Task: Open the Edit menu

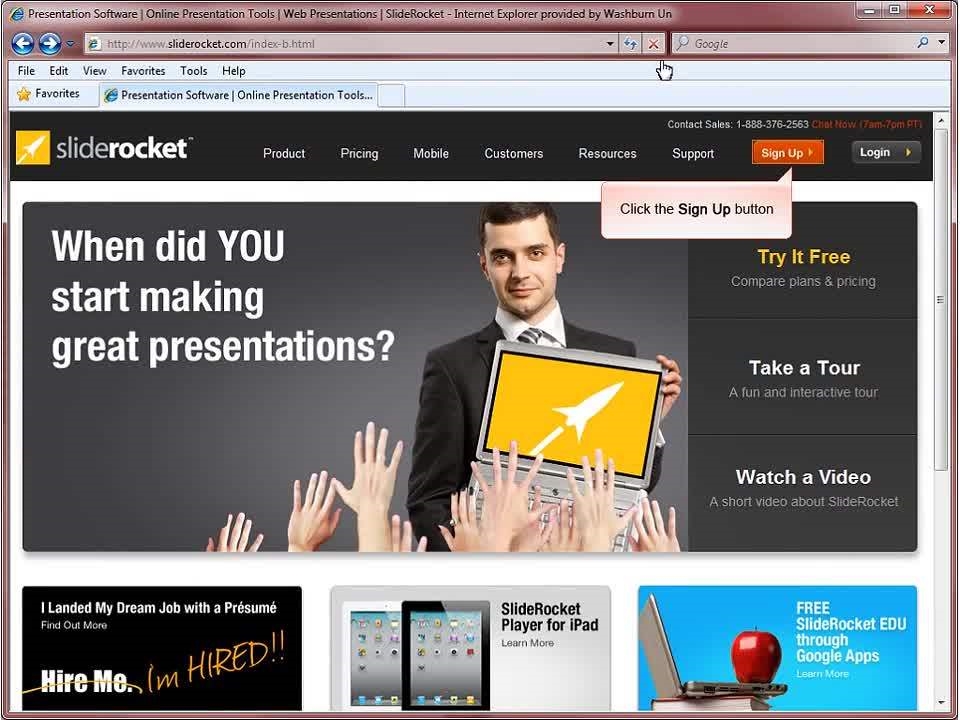Action: click(x=59, y=70)
